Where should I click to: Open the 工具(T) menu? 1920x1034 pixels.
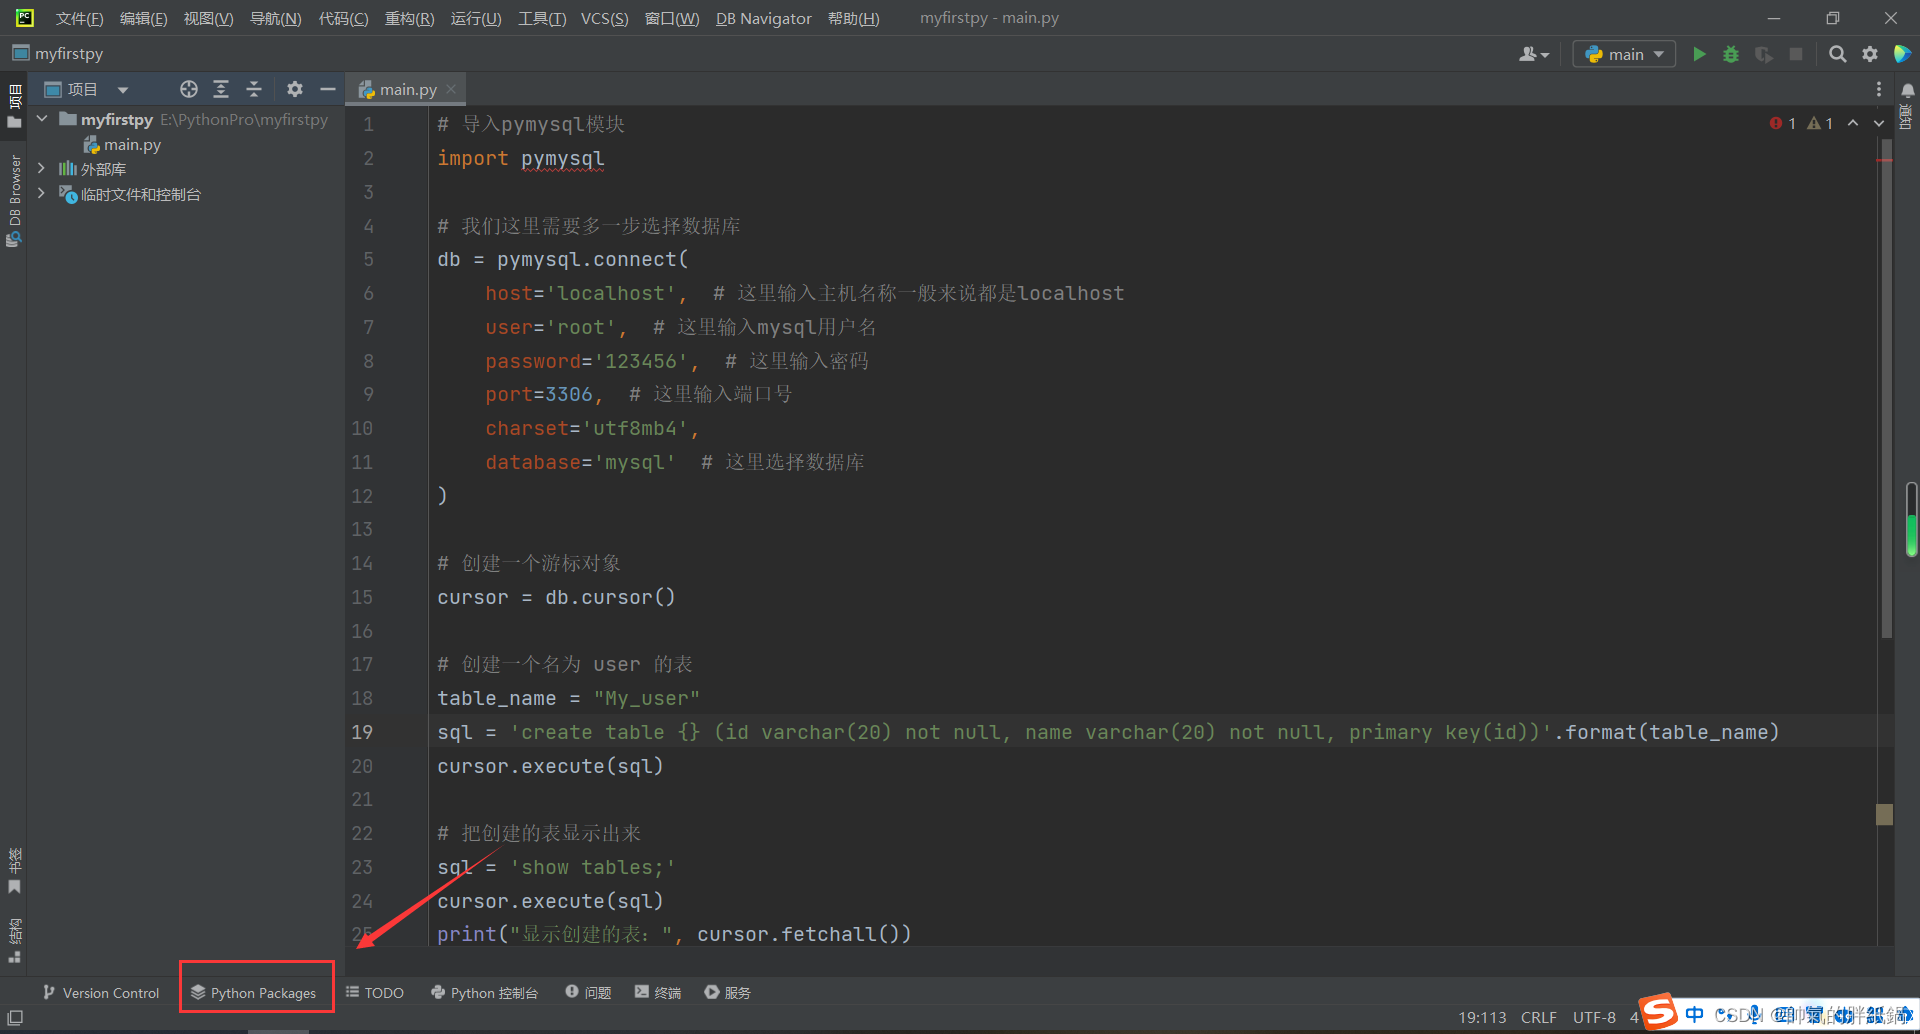pos(541,18)
